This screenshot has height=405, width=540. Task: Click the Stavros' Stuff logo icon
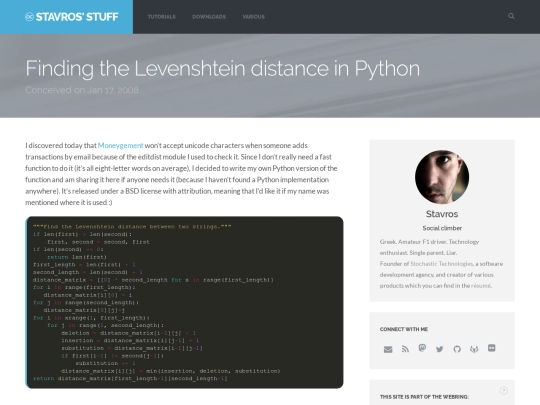(29, 17)
